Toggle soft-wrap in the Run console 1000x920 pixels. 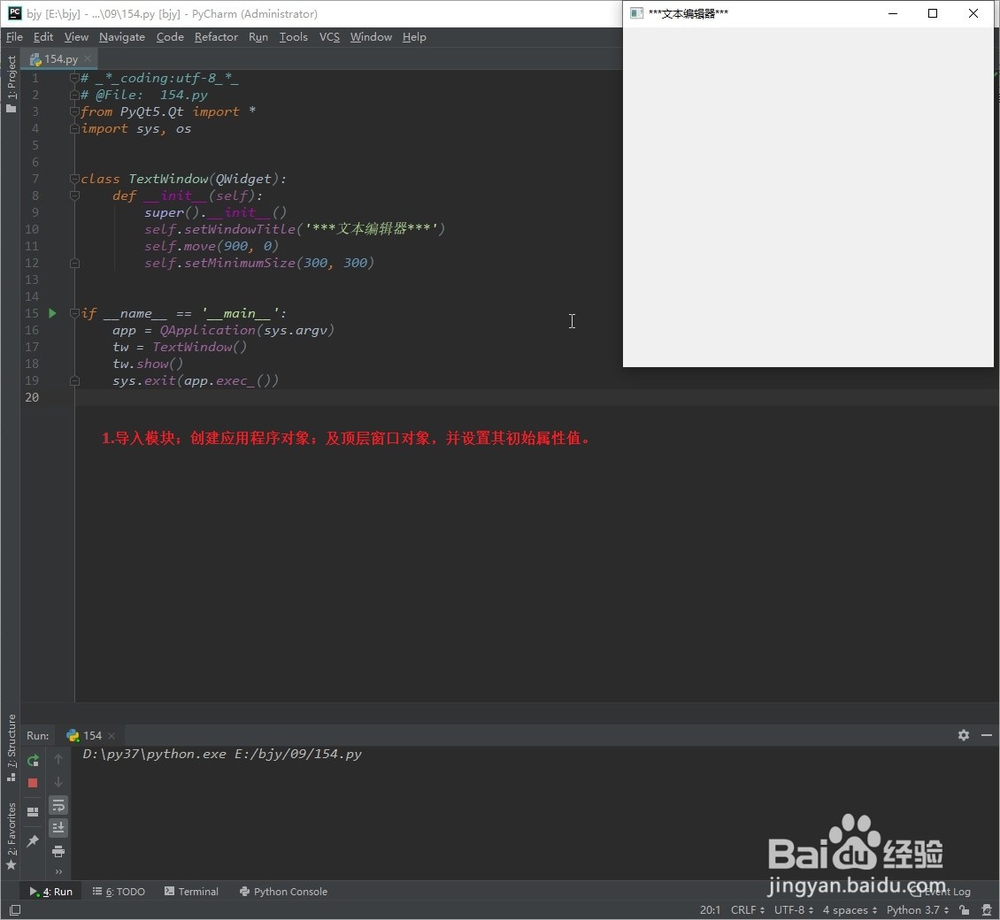click(x=58, y=805)
